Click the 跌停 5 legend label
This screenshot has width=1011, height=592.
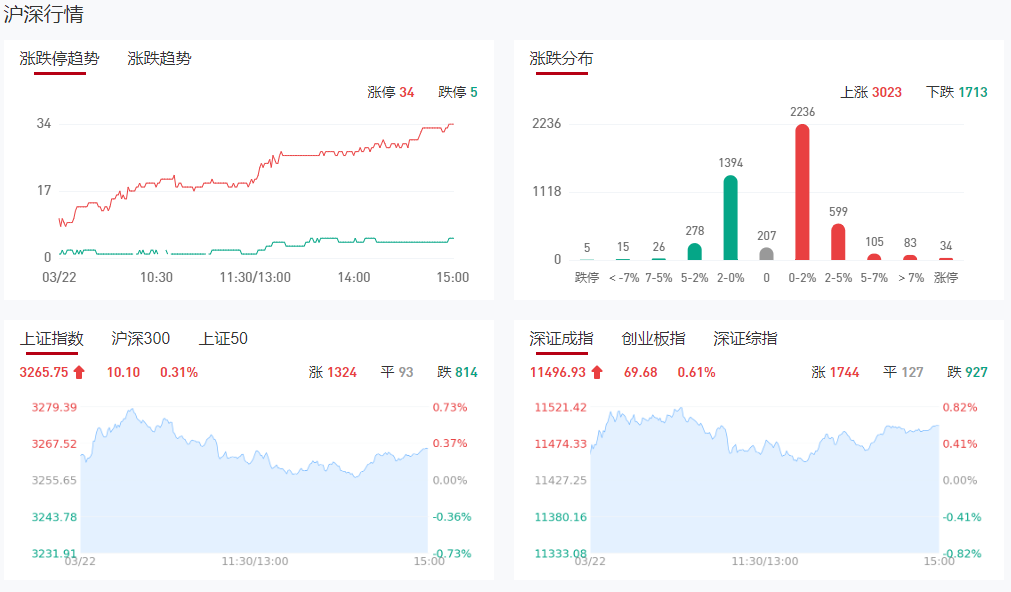click(x=458, y=92)
